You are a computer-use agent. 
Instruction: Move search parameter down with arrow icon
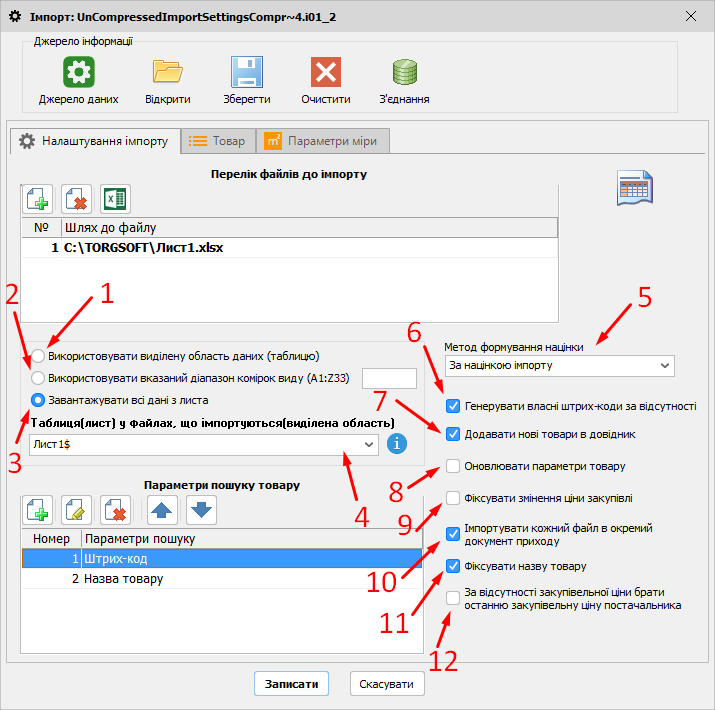[200, 510]
